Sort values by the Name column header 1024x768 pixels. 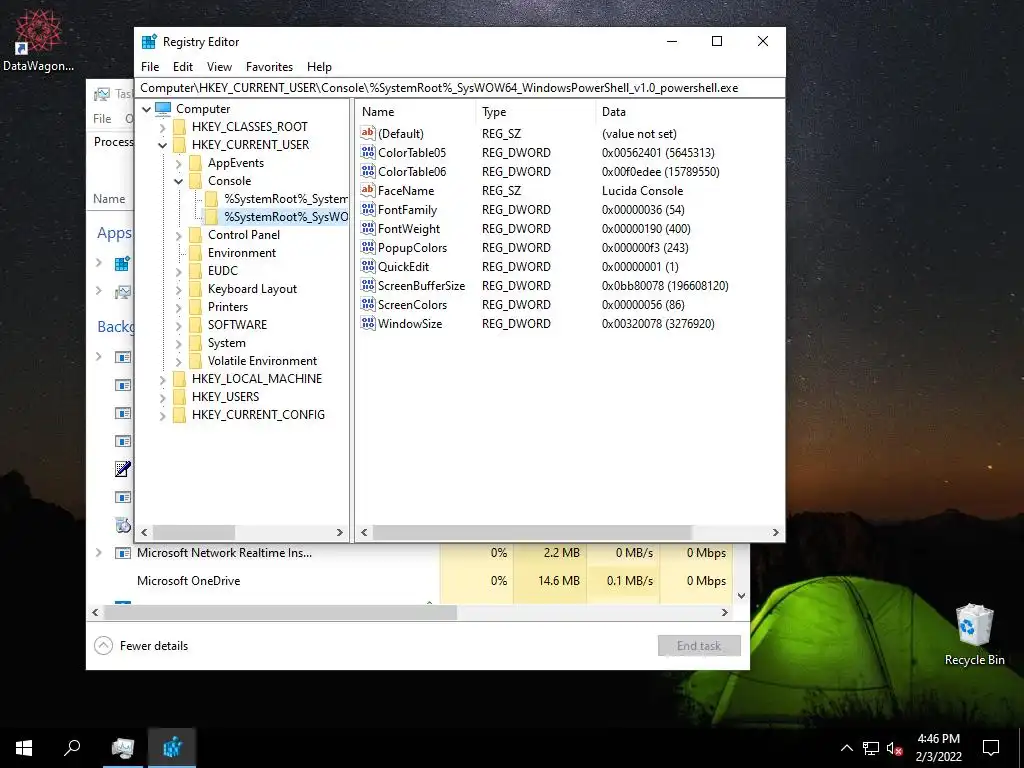click(415, 112)
